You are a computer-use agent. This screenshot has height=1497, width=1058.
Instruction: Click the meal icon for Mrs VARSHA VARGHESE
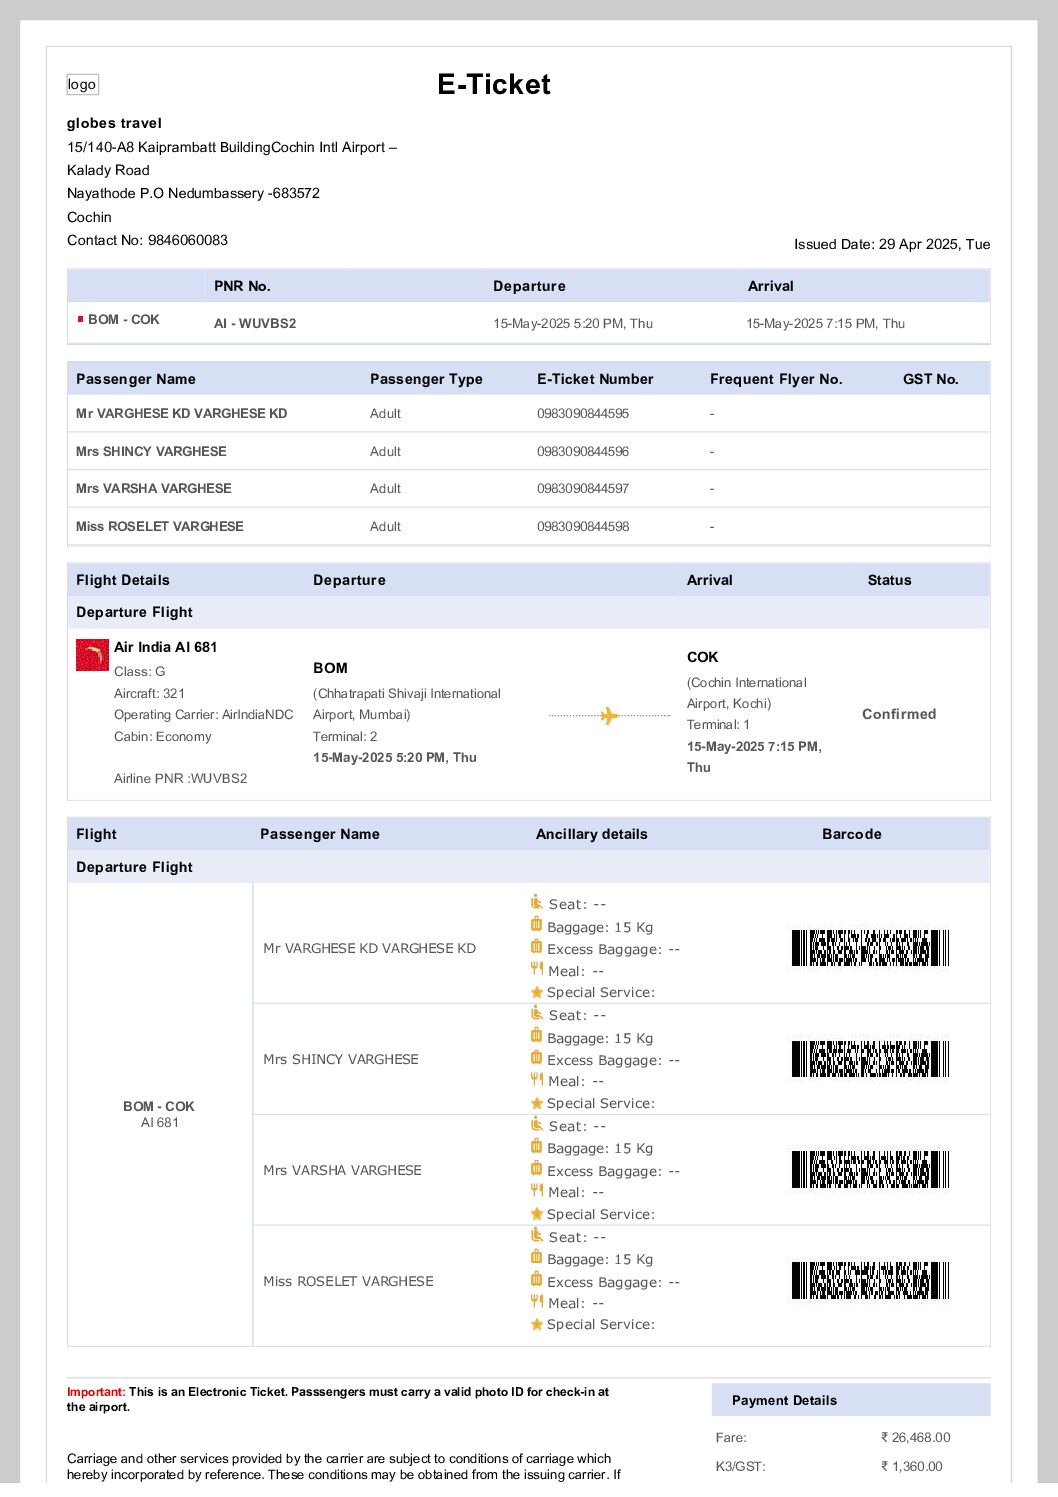click(x=537, y=1191)
